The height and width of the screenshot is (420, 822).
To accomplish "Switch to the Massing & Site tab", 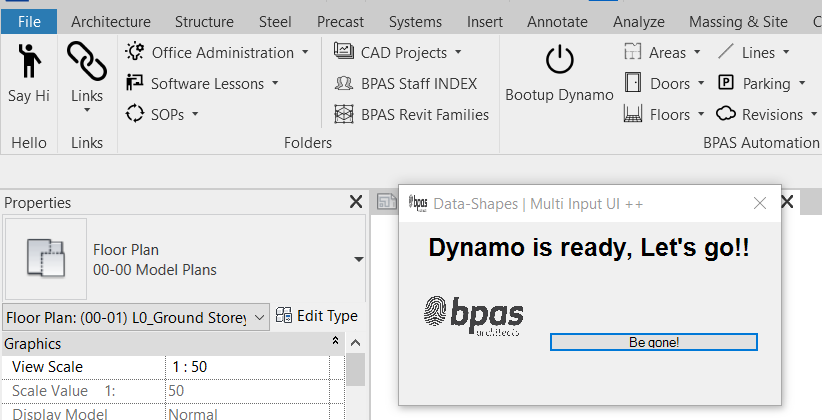I will pyautogui.click(x=738, y=21).
